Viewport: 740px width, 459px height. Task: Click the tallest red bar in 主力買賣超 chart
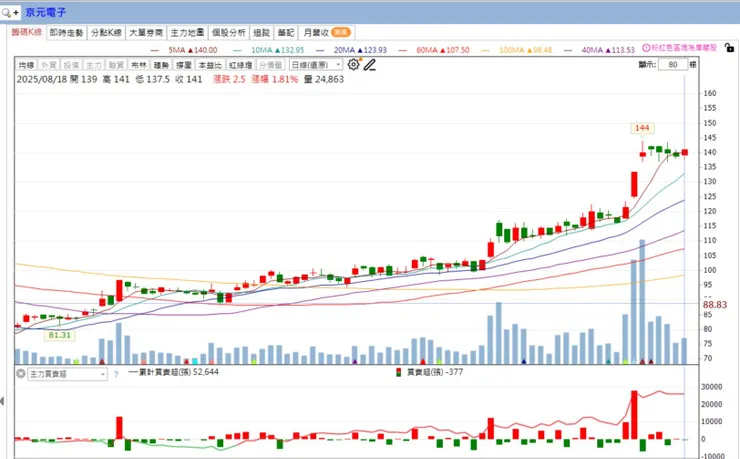click(x=634, y=415)
